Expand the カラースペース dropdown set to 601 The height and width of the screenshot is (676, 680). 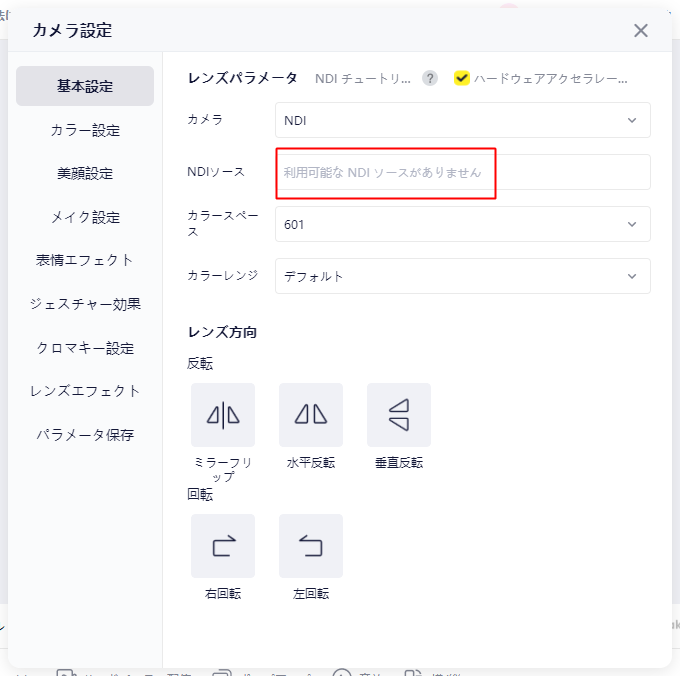point(462,224)
